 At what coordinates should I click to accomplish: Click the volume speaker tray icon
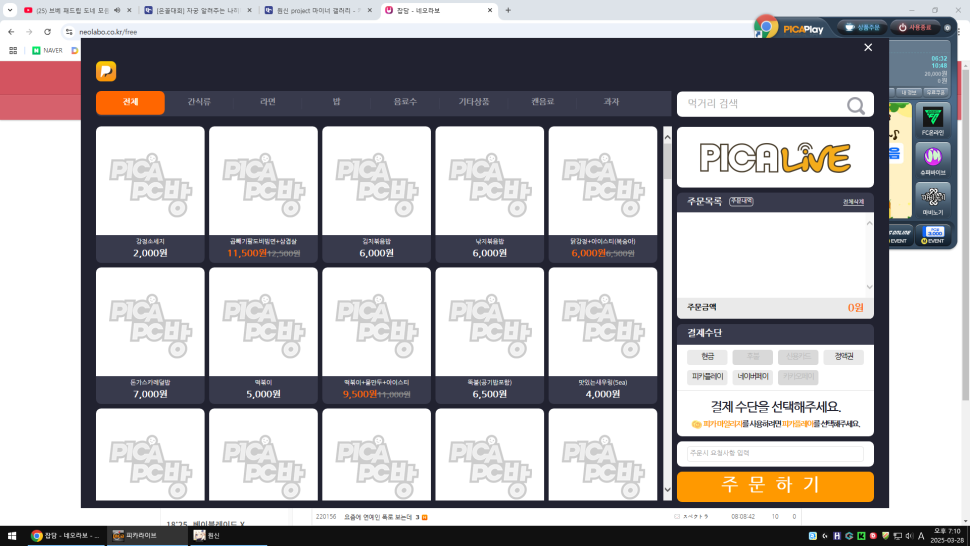pos(909,536)
